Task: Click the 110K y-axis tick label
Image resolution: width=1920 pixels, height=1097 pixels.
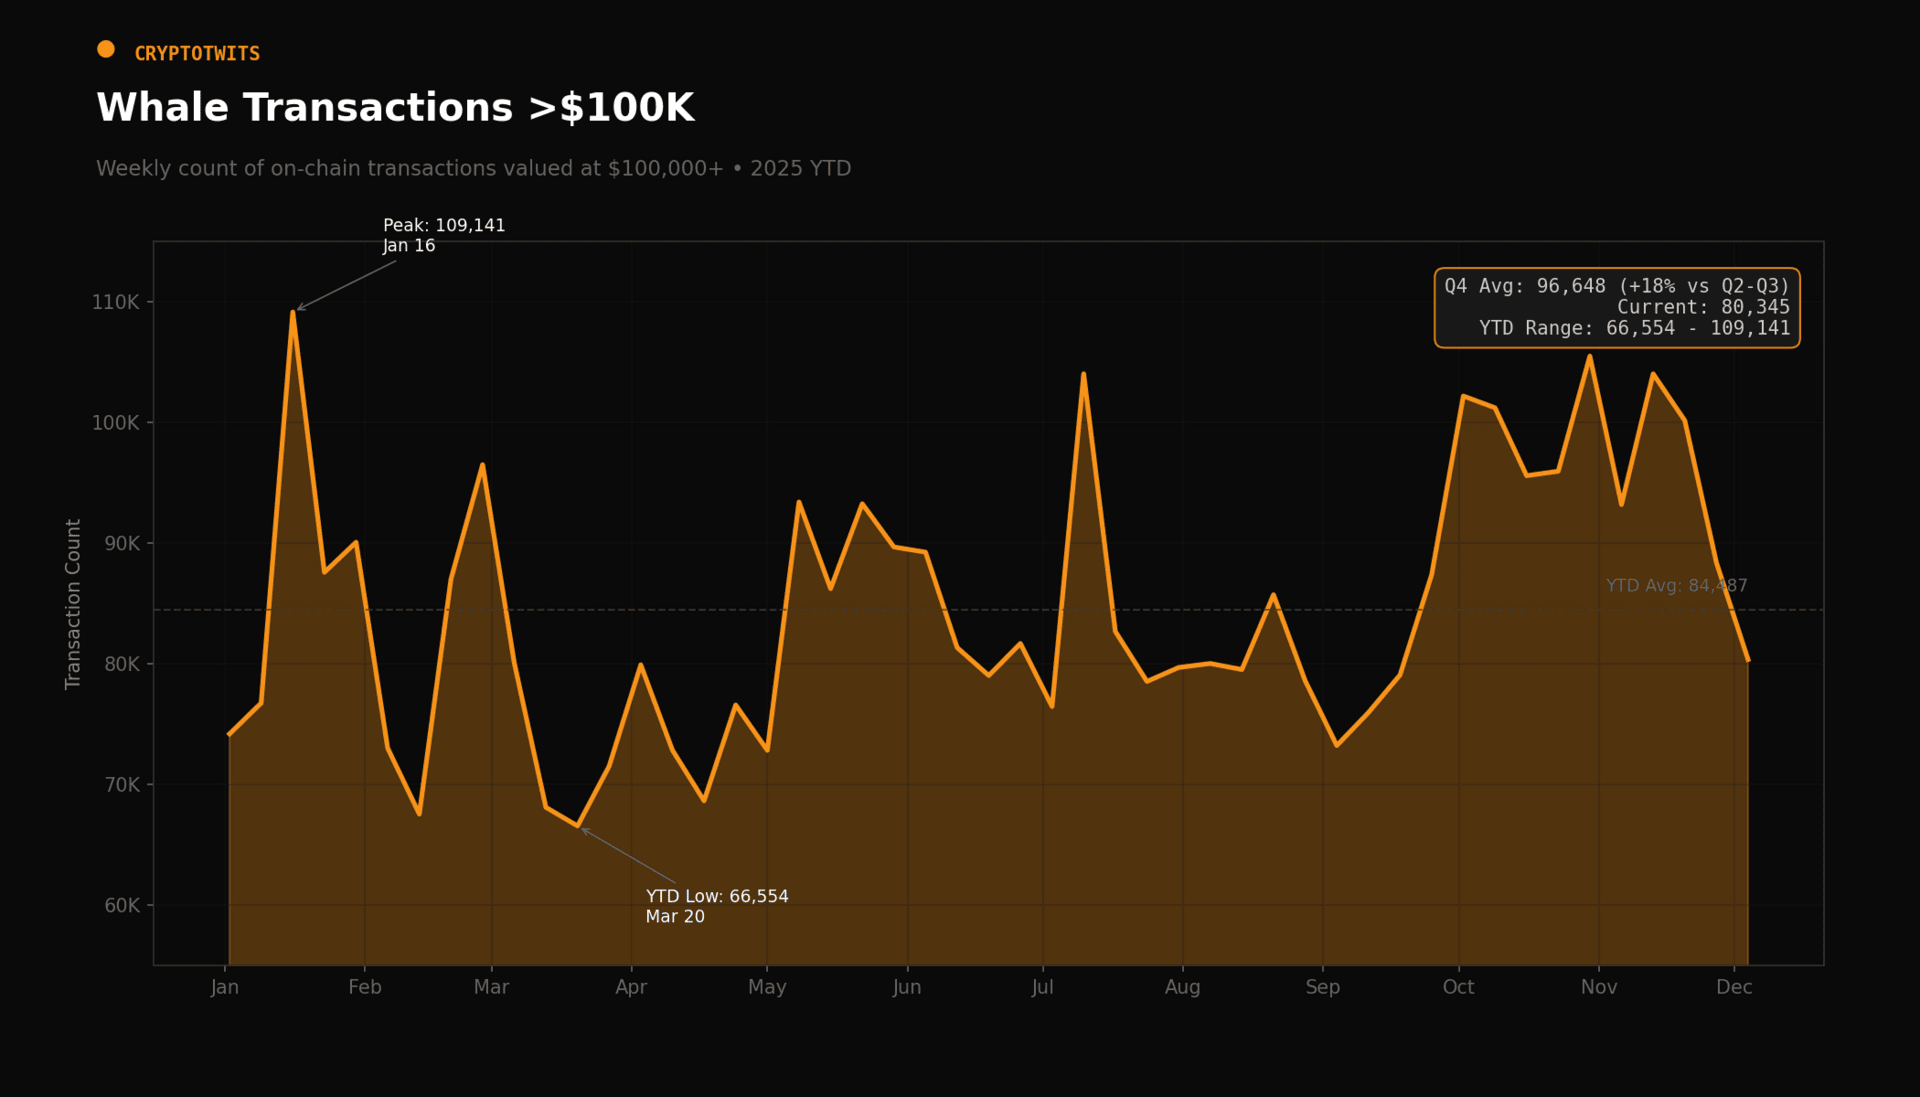Action: click(x=116, y=302)
